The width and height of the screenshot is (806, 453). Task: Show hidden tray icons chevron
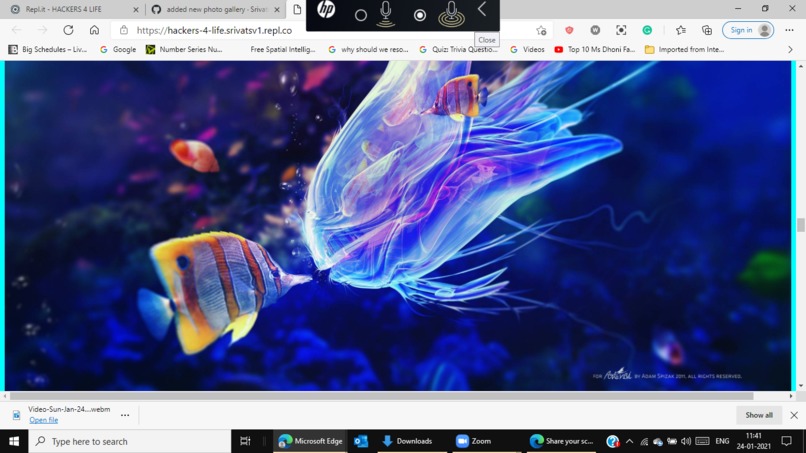click(x=629, y=441)
